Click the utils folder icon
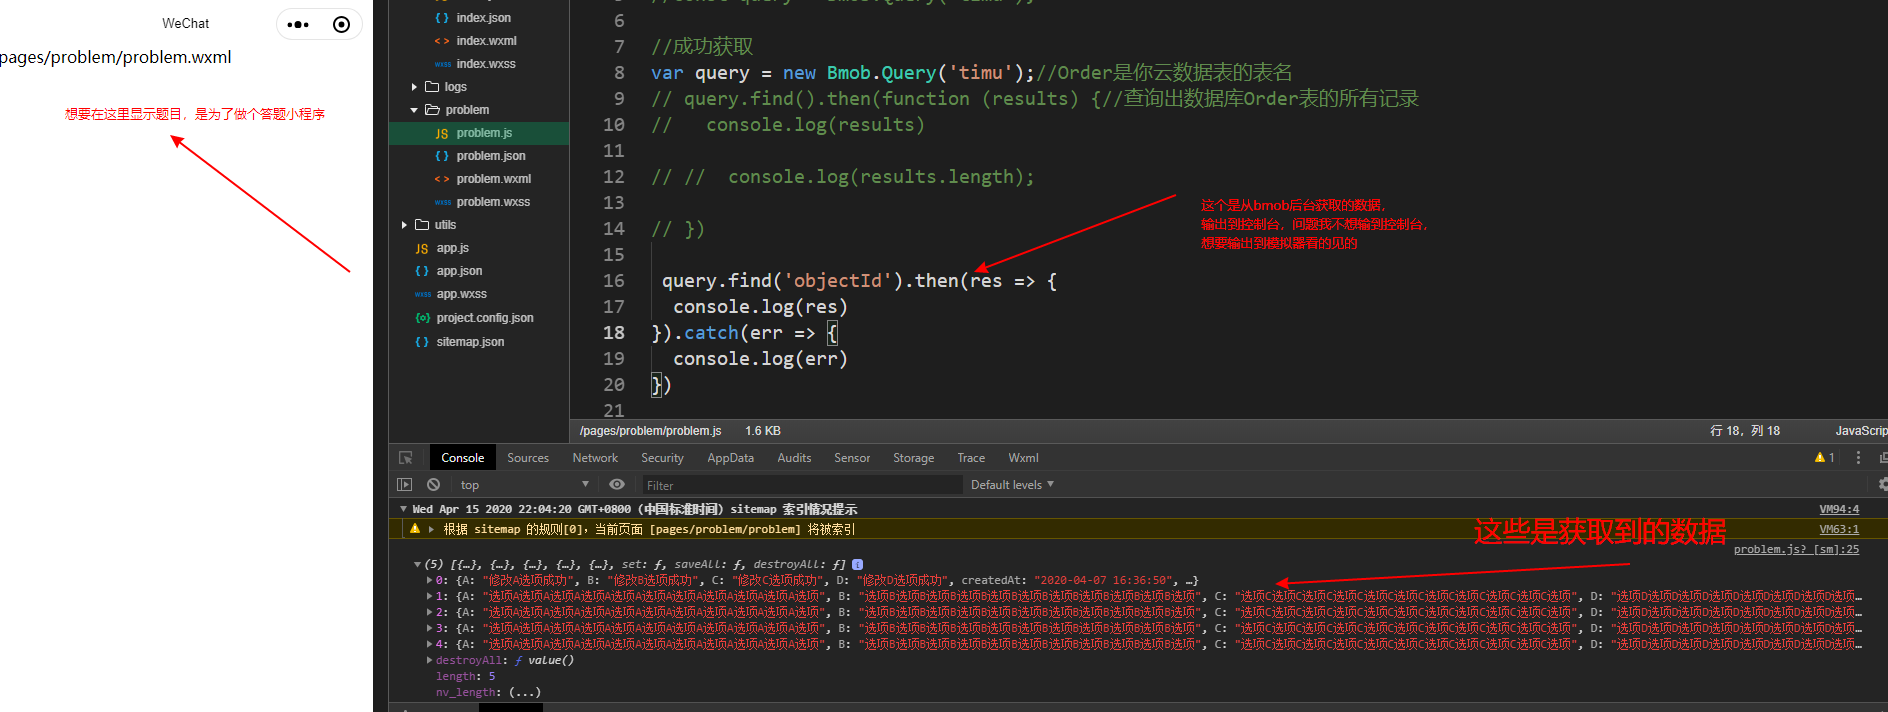 422,225
